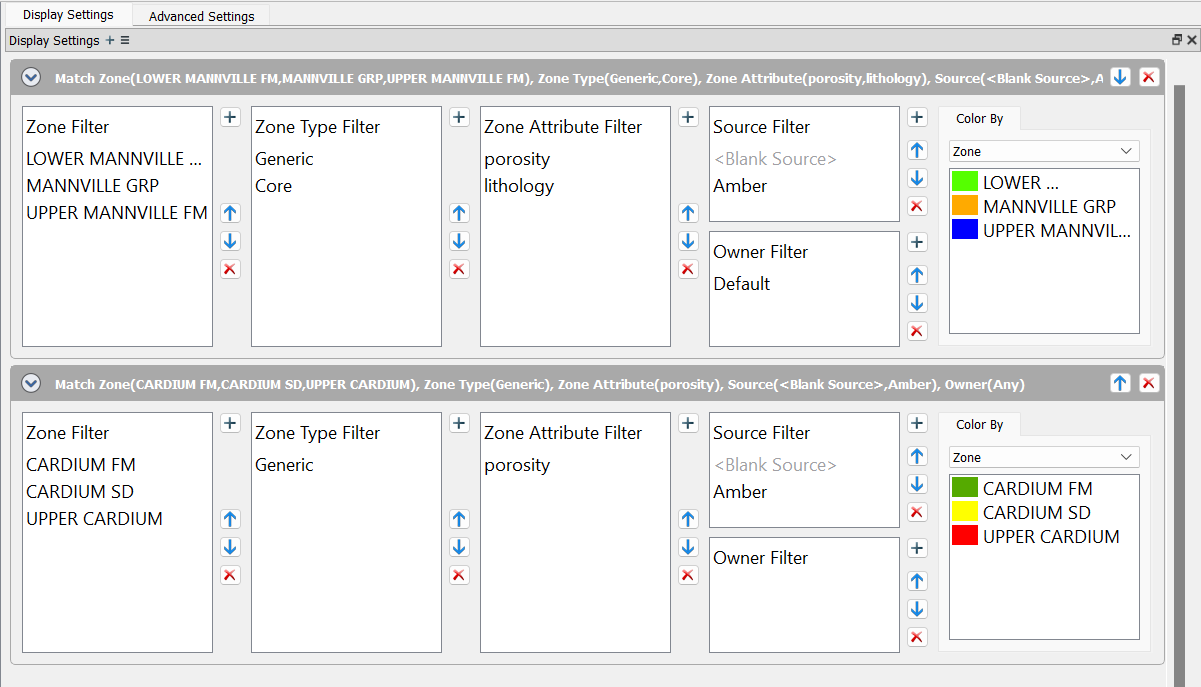
Task: Add an owner to Cardium Owner Filter
Action: click(x=917, y=548)
